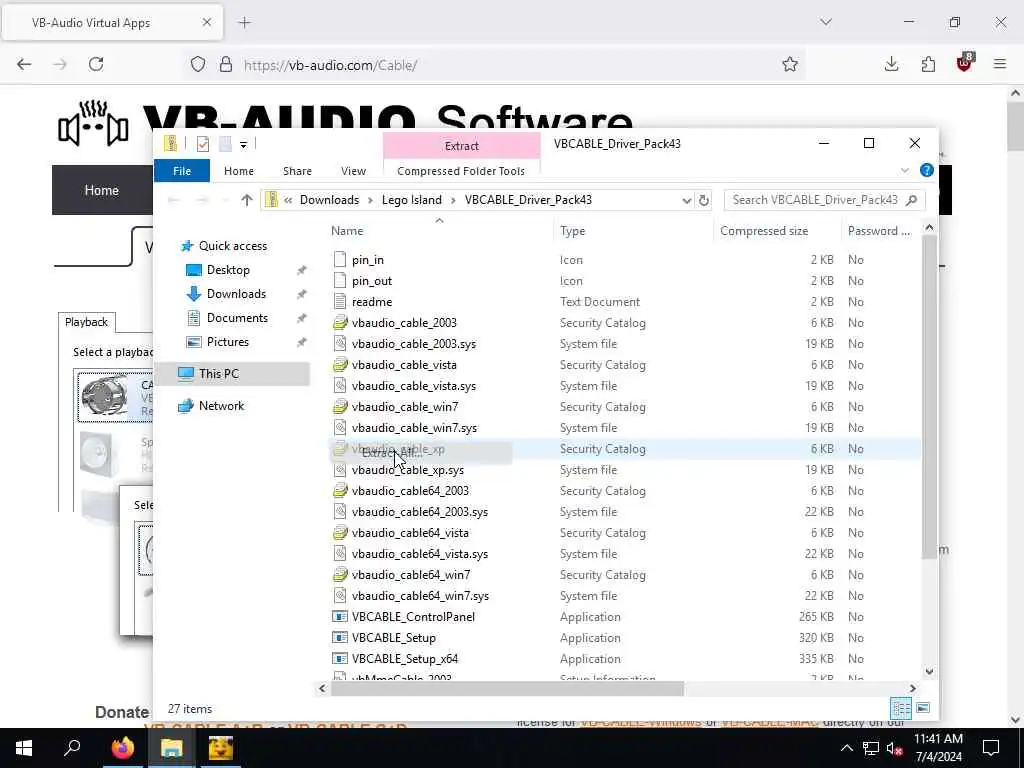This screenshot has height=768, width=1024.
Task: Open Documents in navigation pane
Action: coord(237,318)
